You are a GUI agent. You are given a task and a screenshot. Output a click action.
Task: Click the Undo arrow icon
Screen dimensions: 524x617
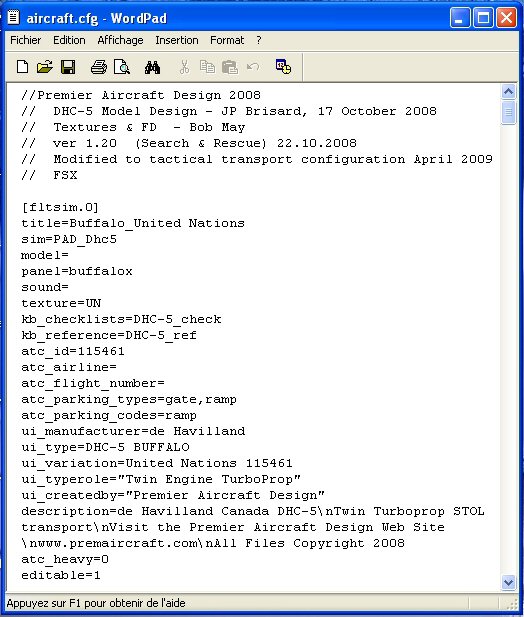pos(253,67)
